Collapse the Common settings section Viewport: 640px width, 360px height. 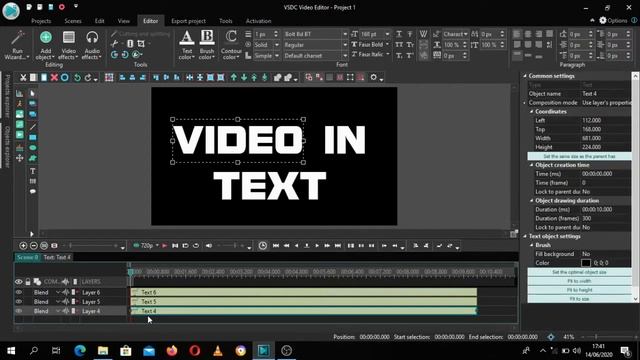(x=525, y=76)
